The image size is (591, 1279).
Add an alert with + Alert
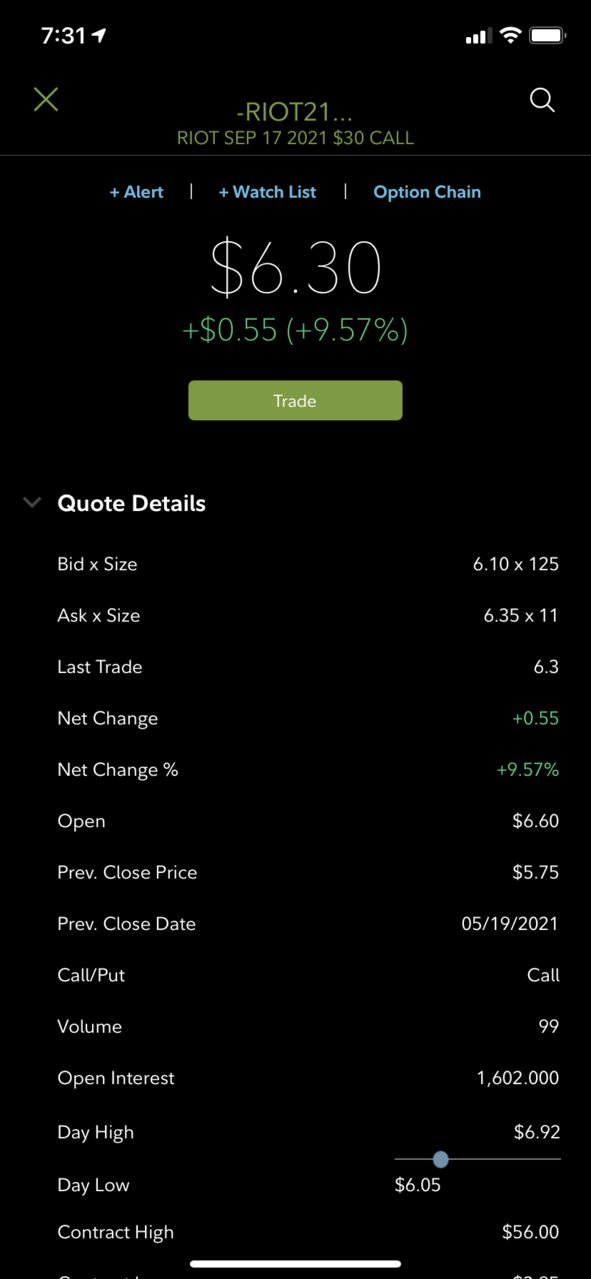(x=137, y=192)
